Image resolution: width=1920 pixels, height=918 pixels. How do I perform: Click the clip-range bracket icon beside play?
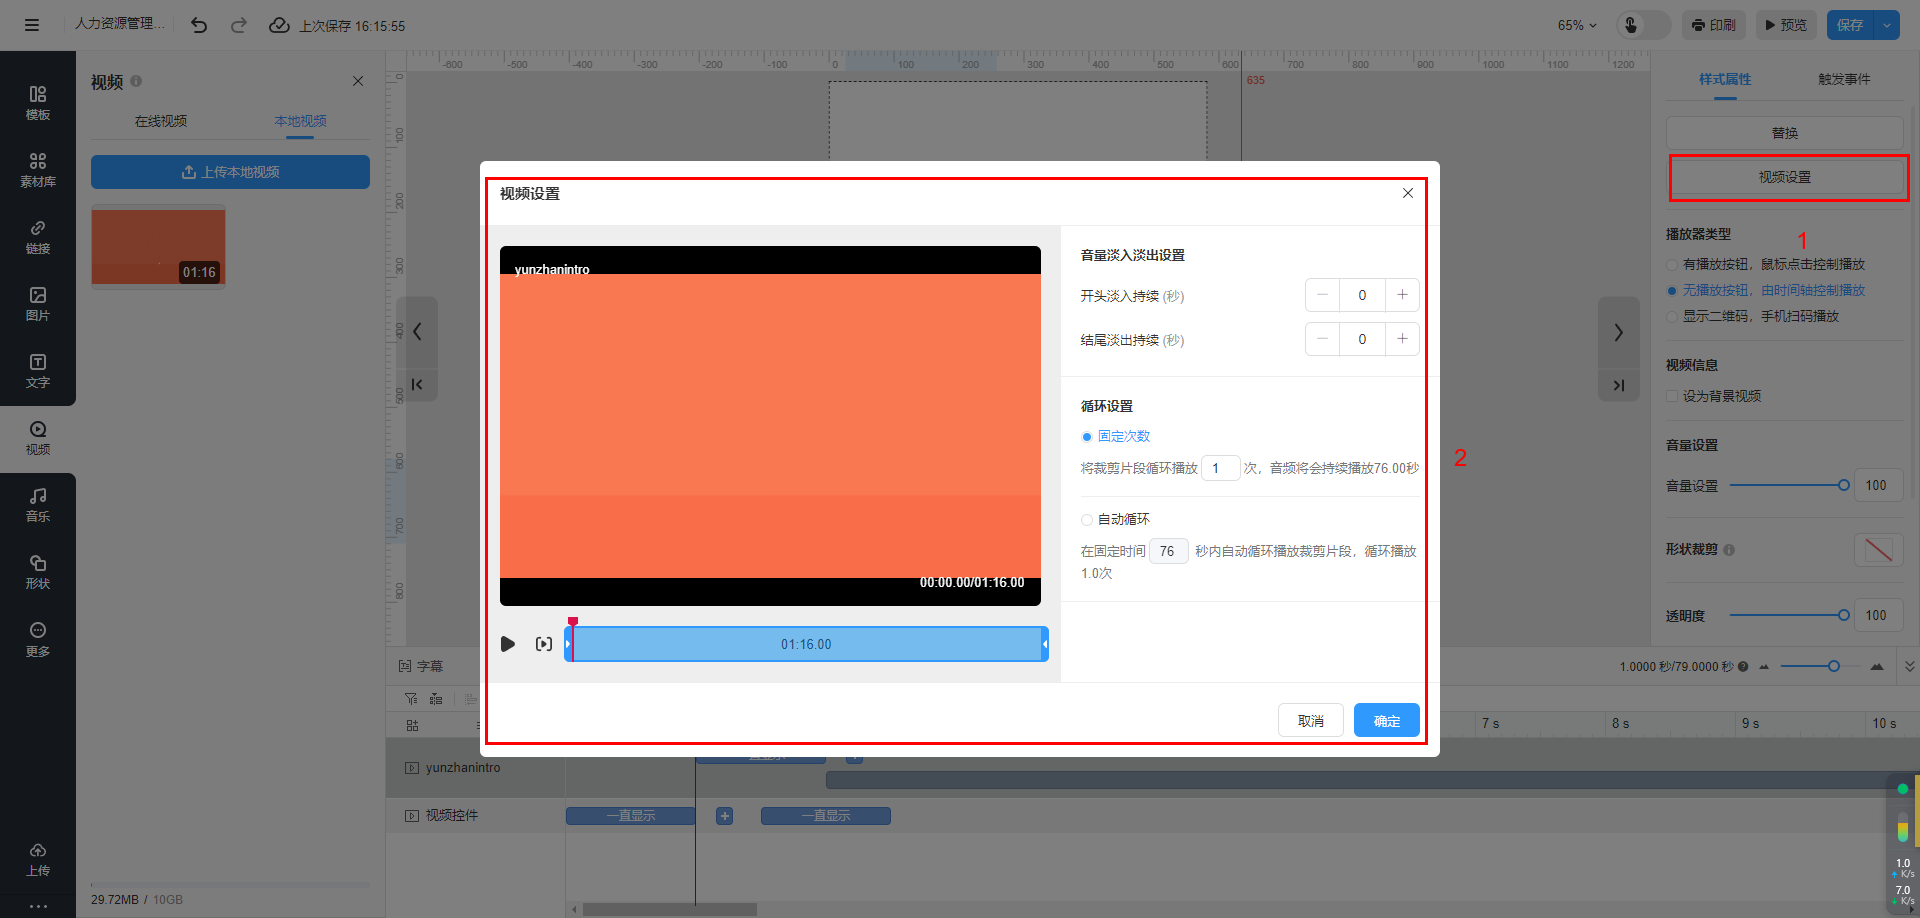pyautogui.click(x=543, y=644)
